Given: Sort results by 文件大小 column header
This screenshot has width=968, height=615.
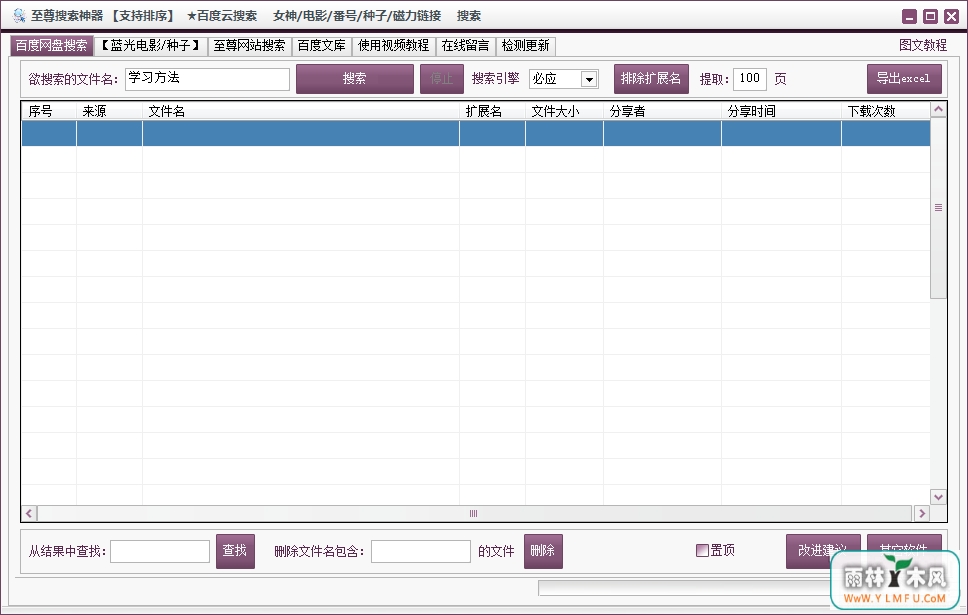Looking at the screenshot, I should (564, 111).
